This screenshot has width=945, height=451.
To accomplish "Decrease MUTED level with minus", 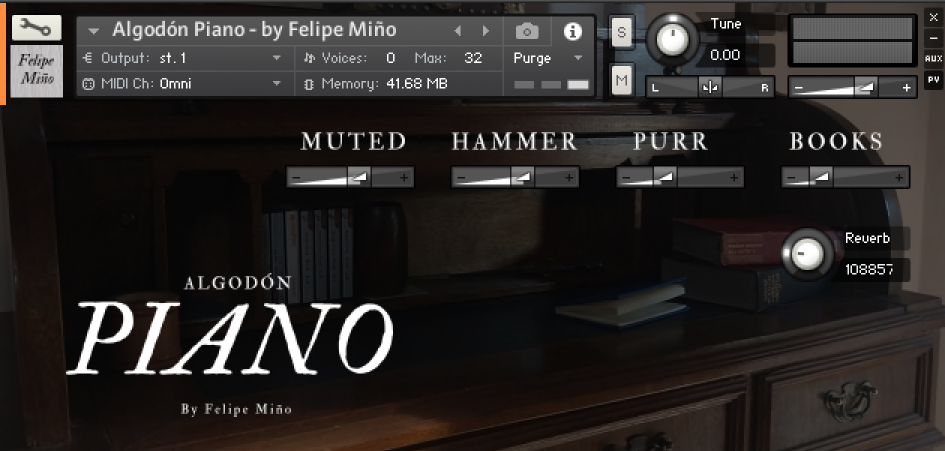I will click(x=296, y=178).
